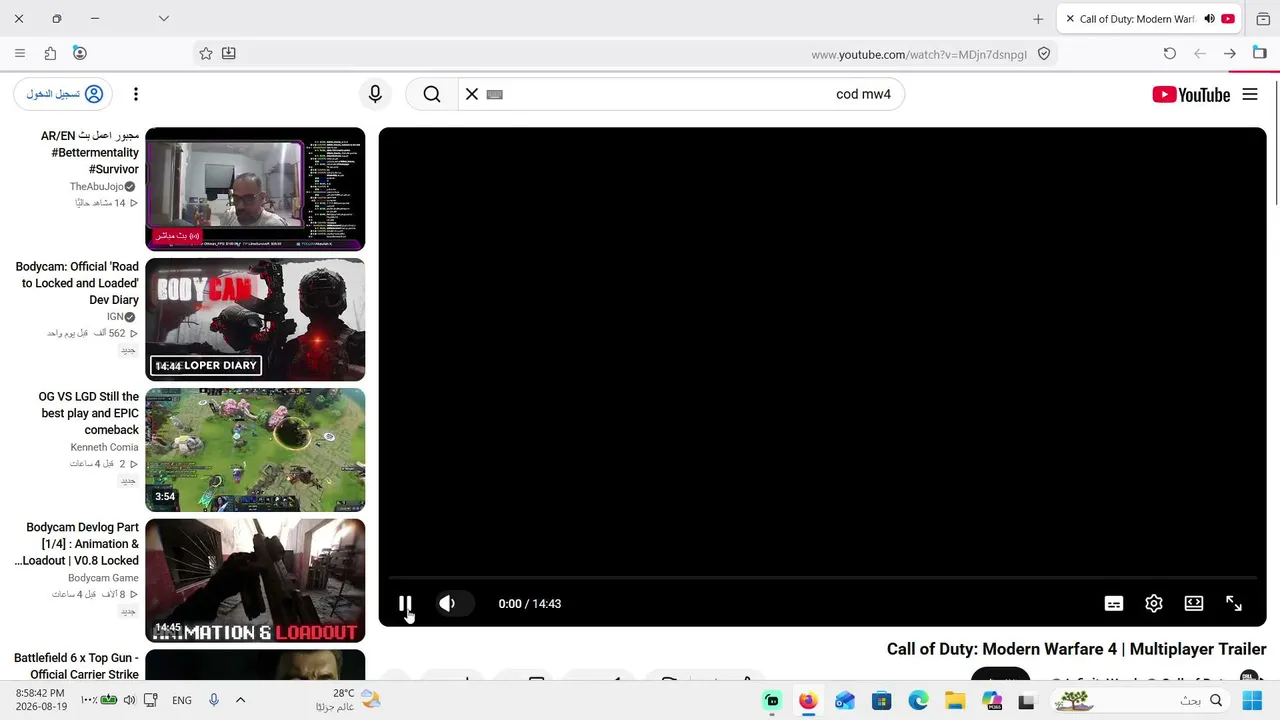Open the browser application menu
This screenshot has width=1280, height=720.
pos(20,53)
